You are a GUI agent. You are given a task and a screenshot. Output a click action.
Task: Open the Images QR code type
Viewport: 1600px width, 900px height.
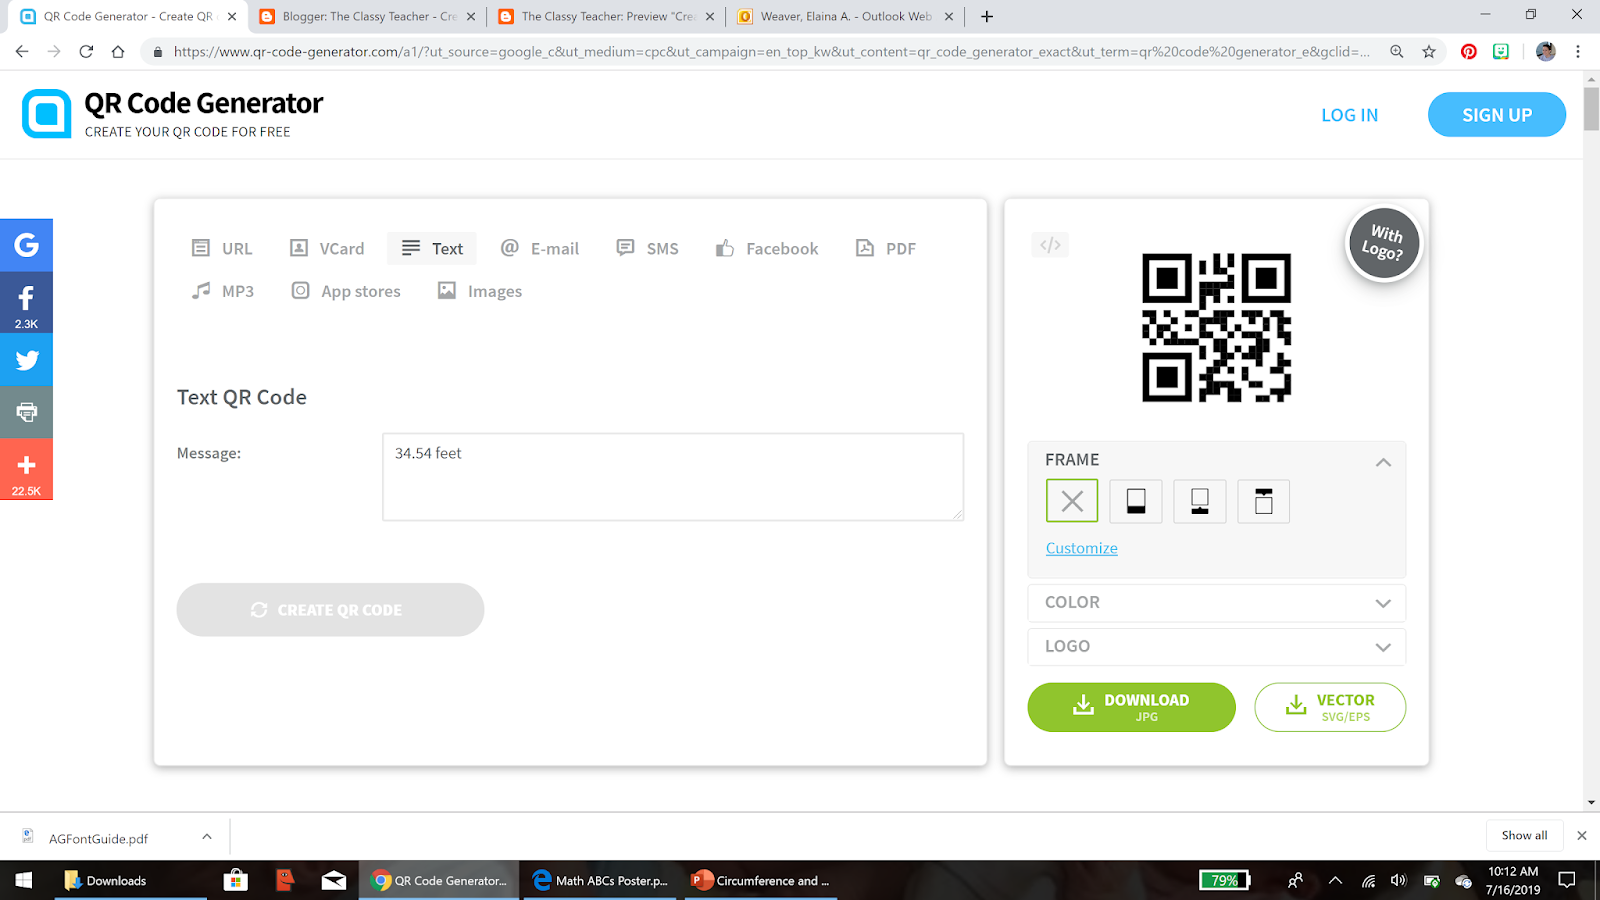tap(480, 291)
